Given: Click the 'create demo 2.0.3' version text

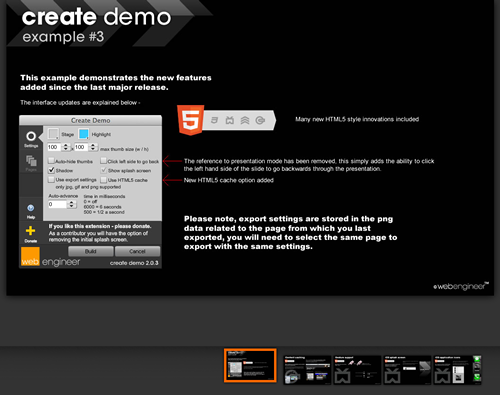Looking at the screenshot, I should pos(134,263).
